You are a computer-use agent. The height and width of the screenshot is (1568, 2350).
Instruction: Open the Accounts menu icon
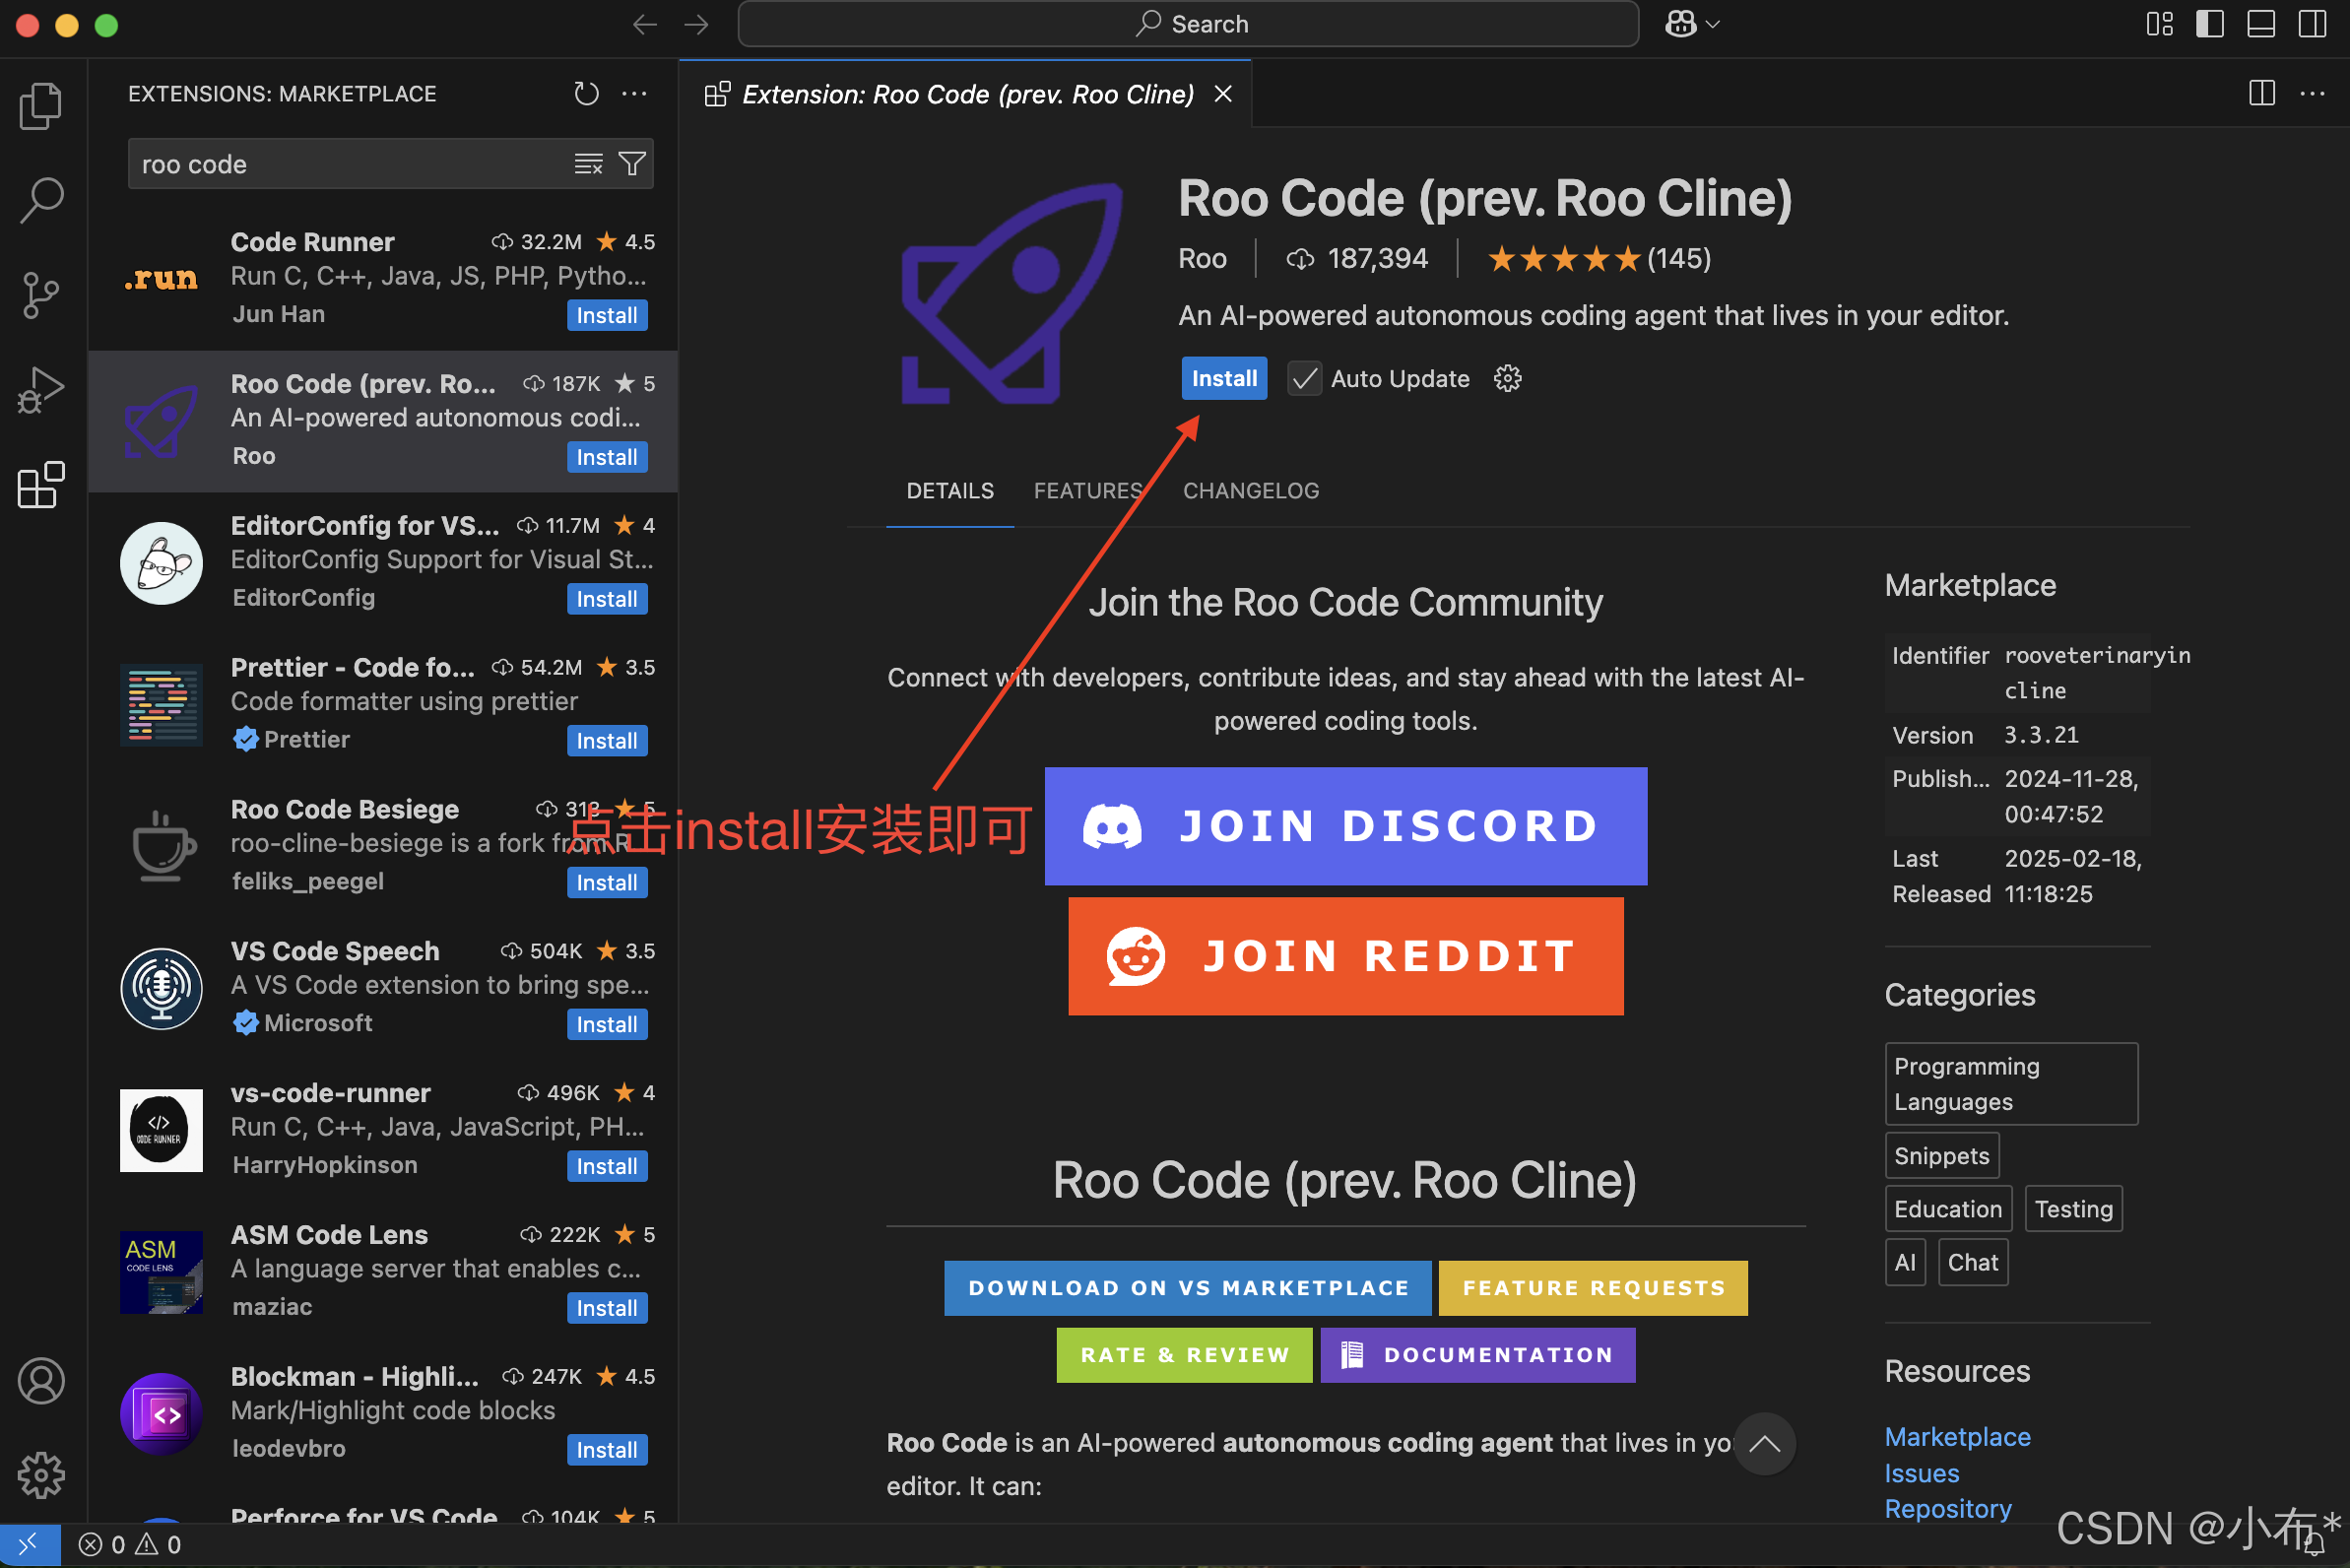(x=41, y=1380)
